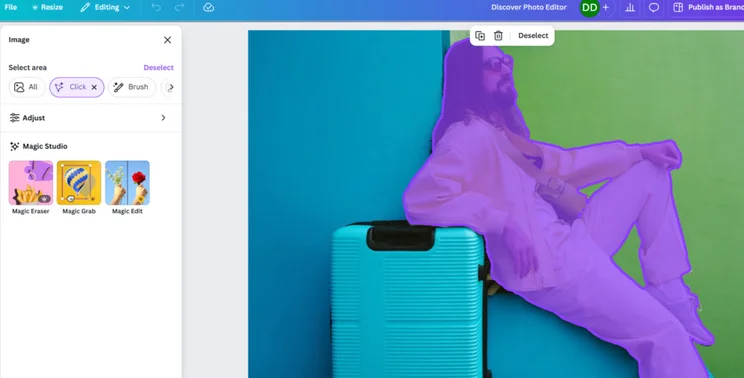Undo the last action
This screenshot has width=744, height=378.
point(156,8)
